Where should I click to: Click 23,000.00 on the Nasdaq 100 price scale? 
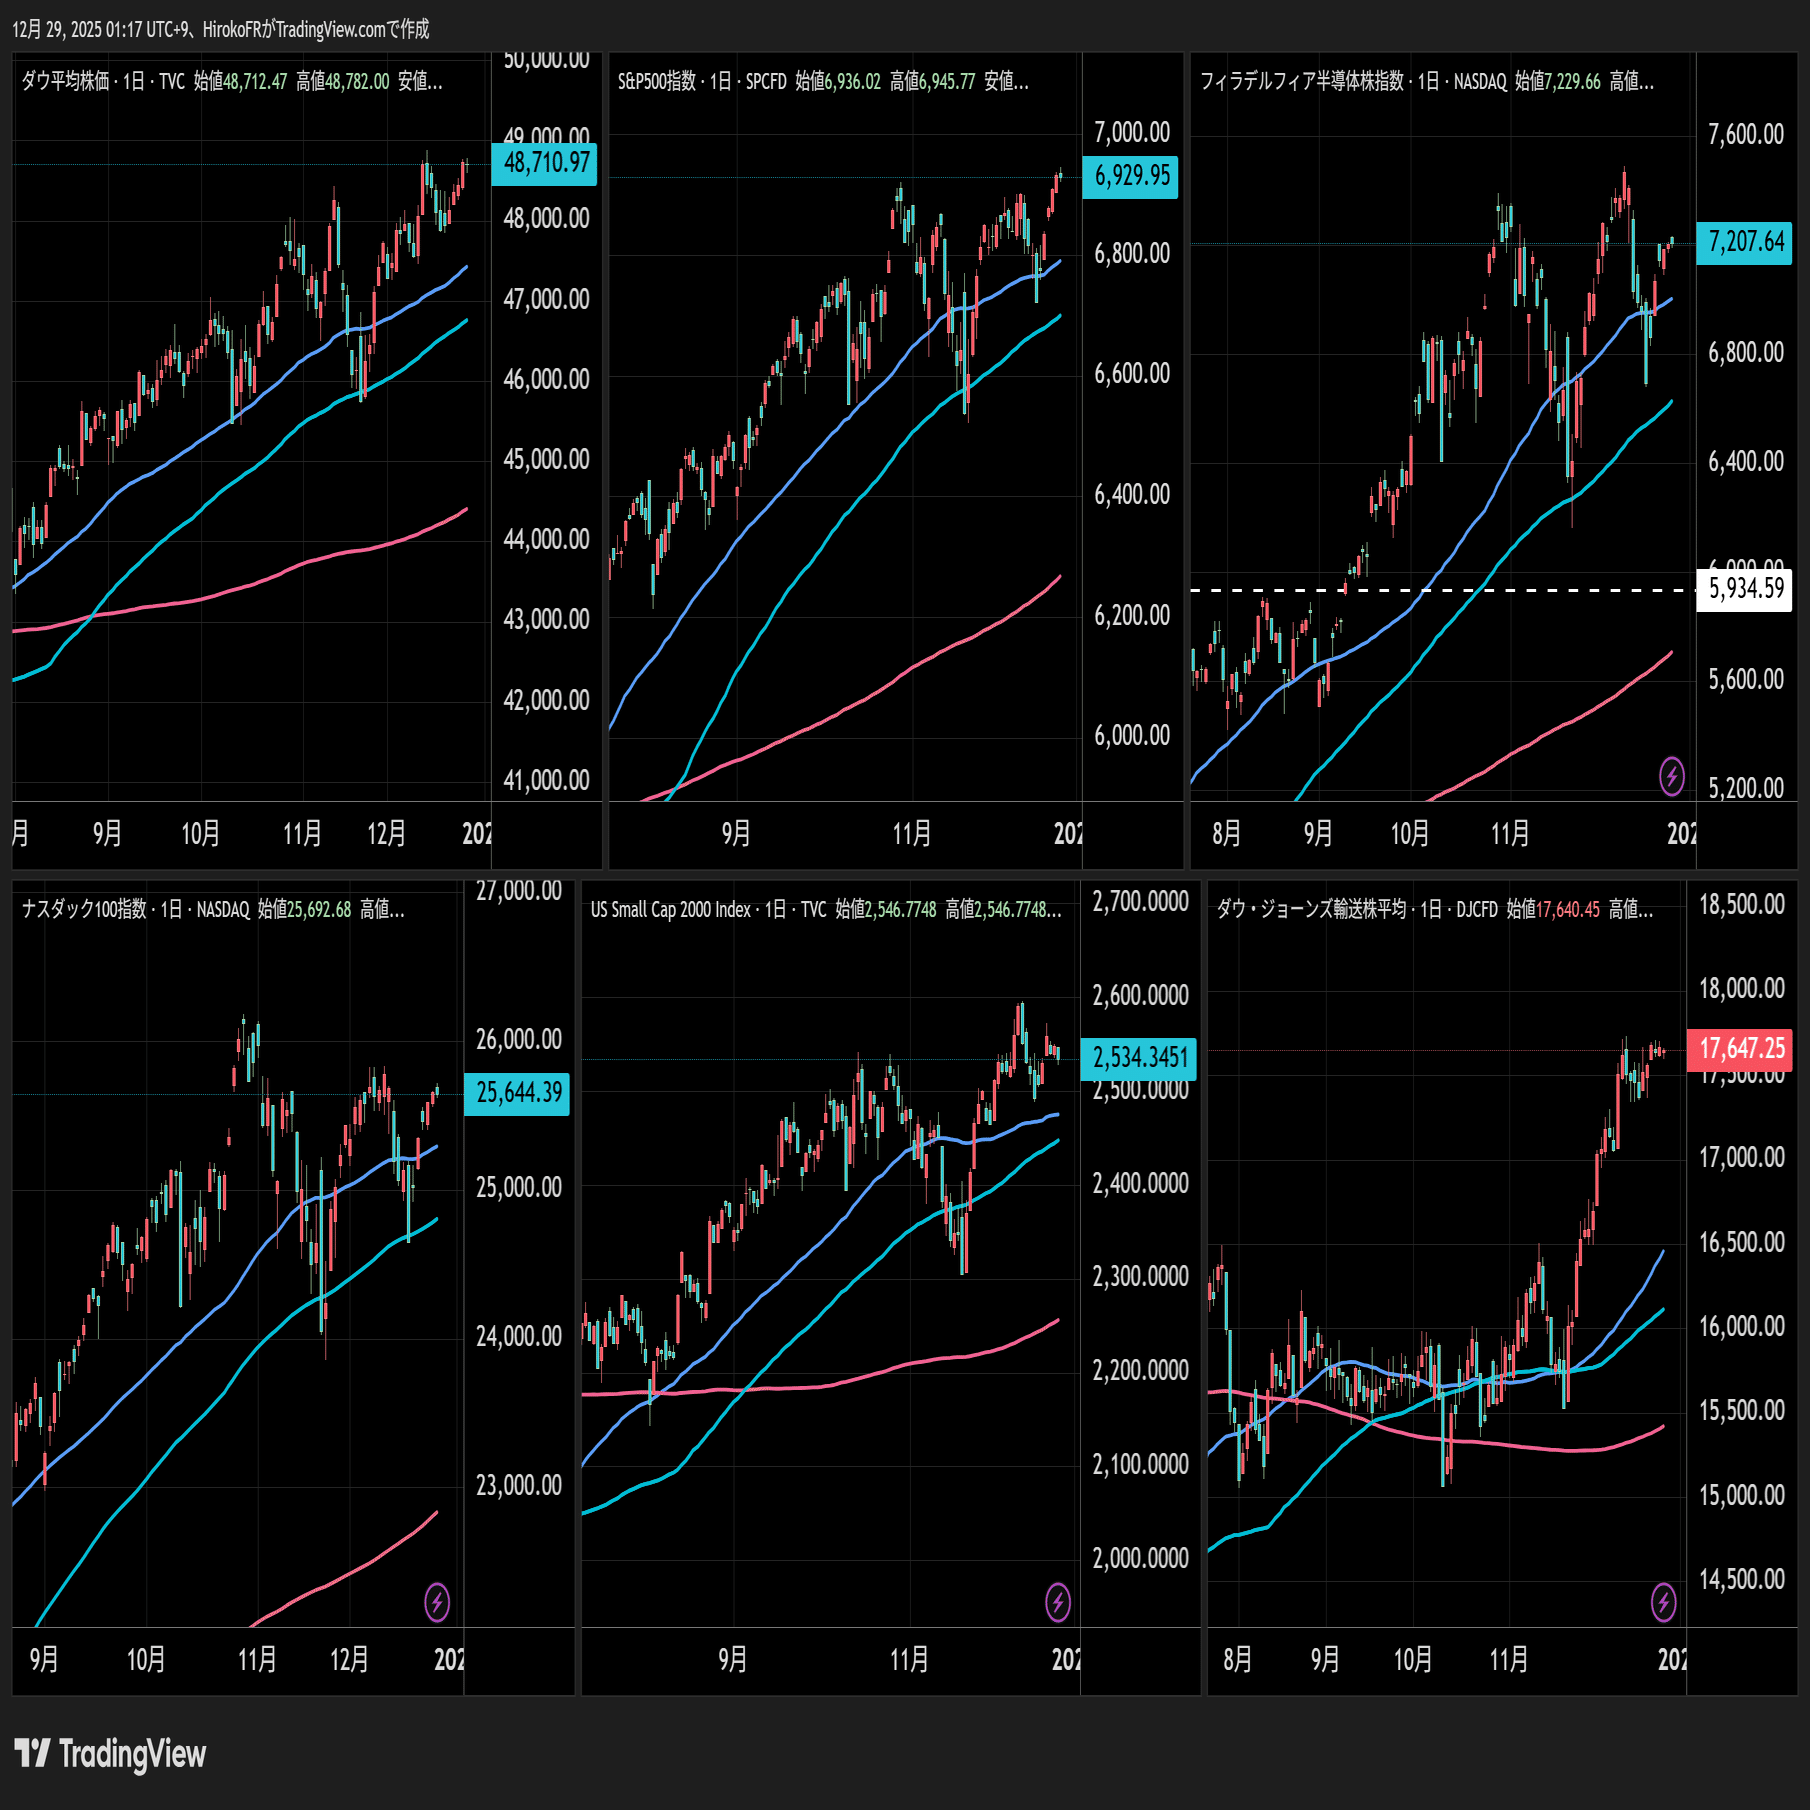point(519,1485)
